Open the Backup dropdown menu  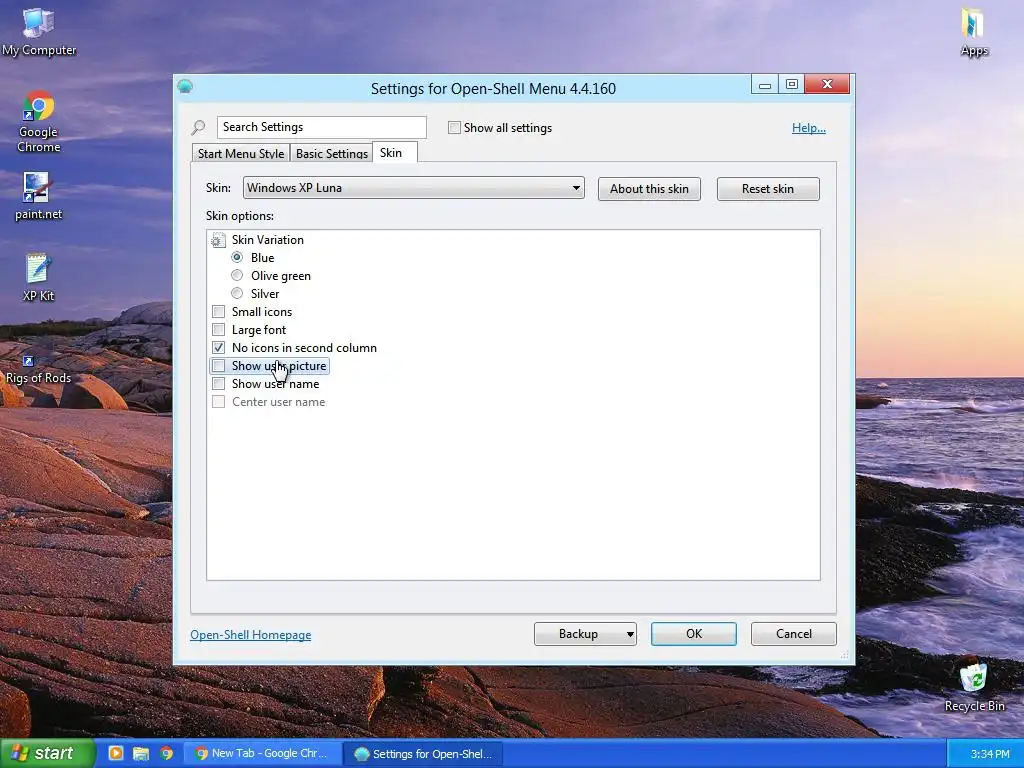(x=585, y=633)
